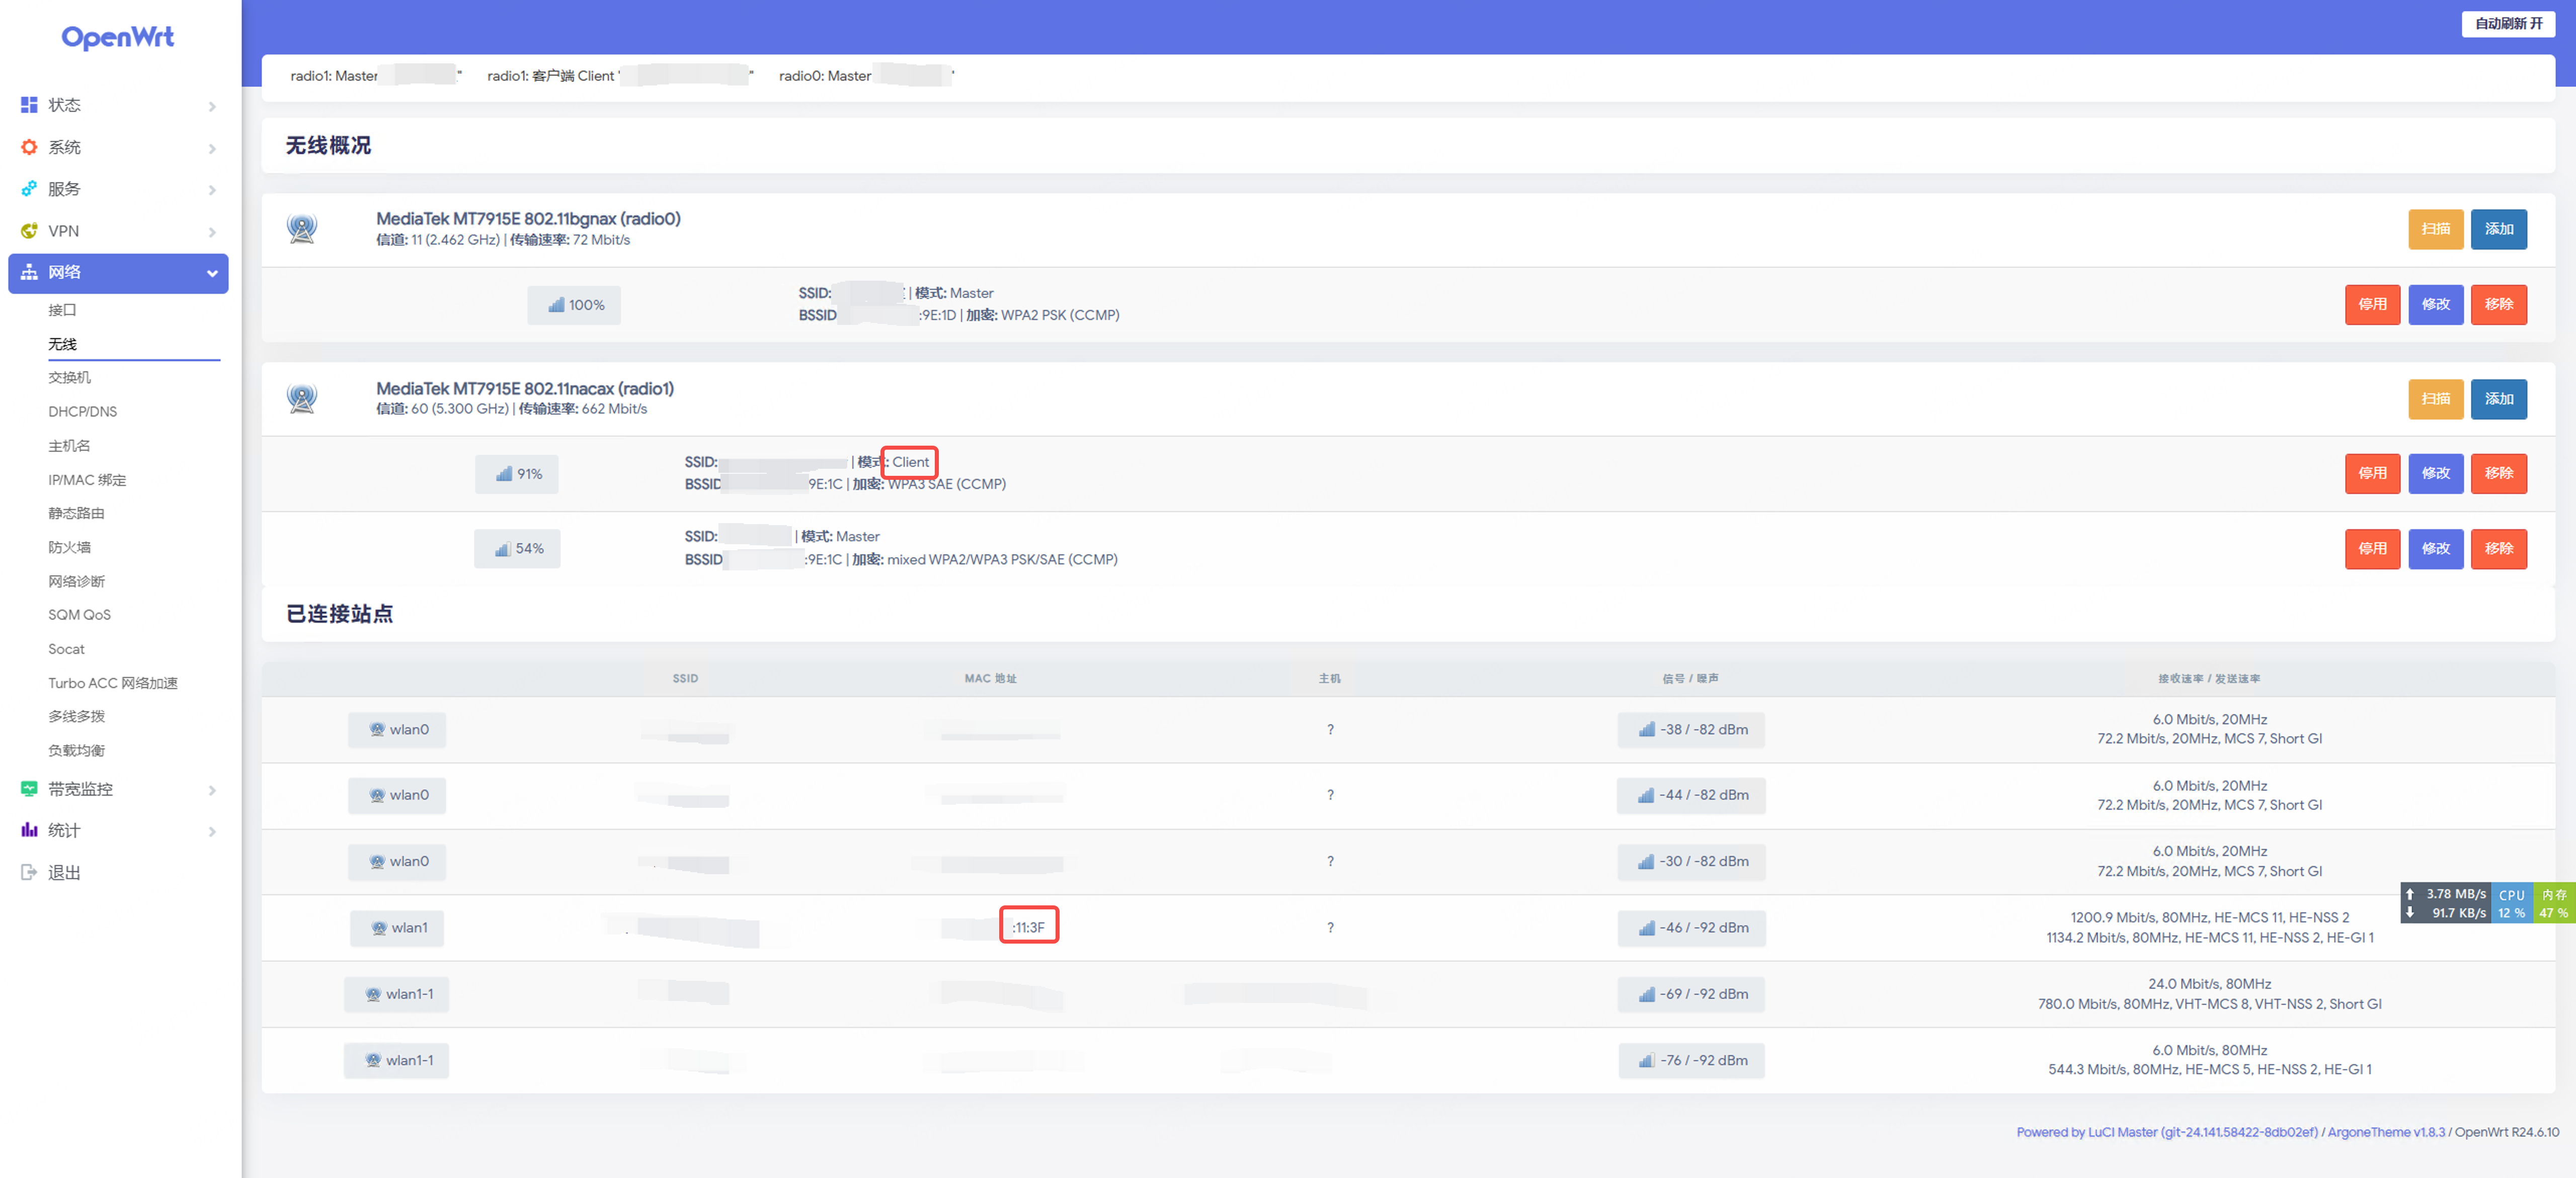
Task: Click 移除 for the WPA3 SAE client
Action: [x=2498, y=474]
